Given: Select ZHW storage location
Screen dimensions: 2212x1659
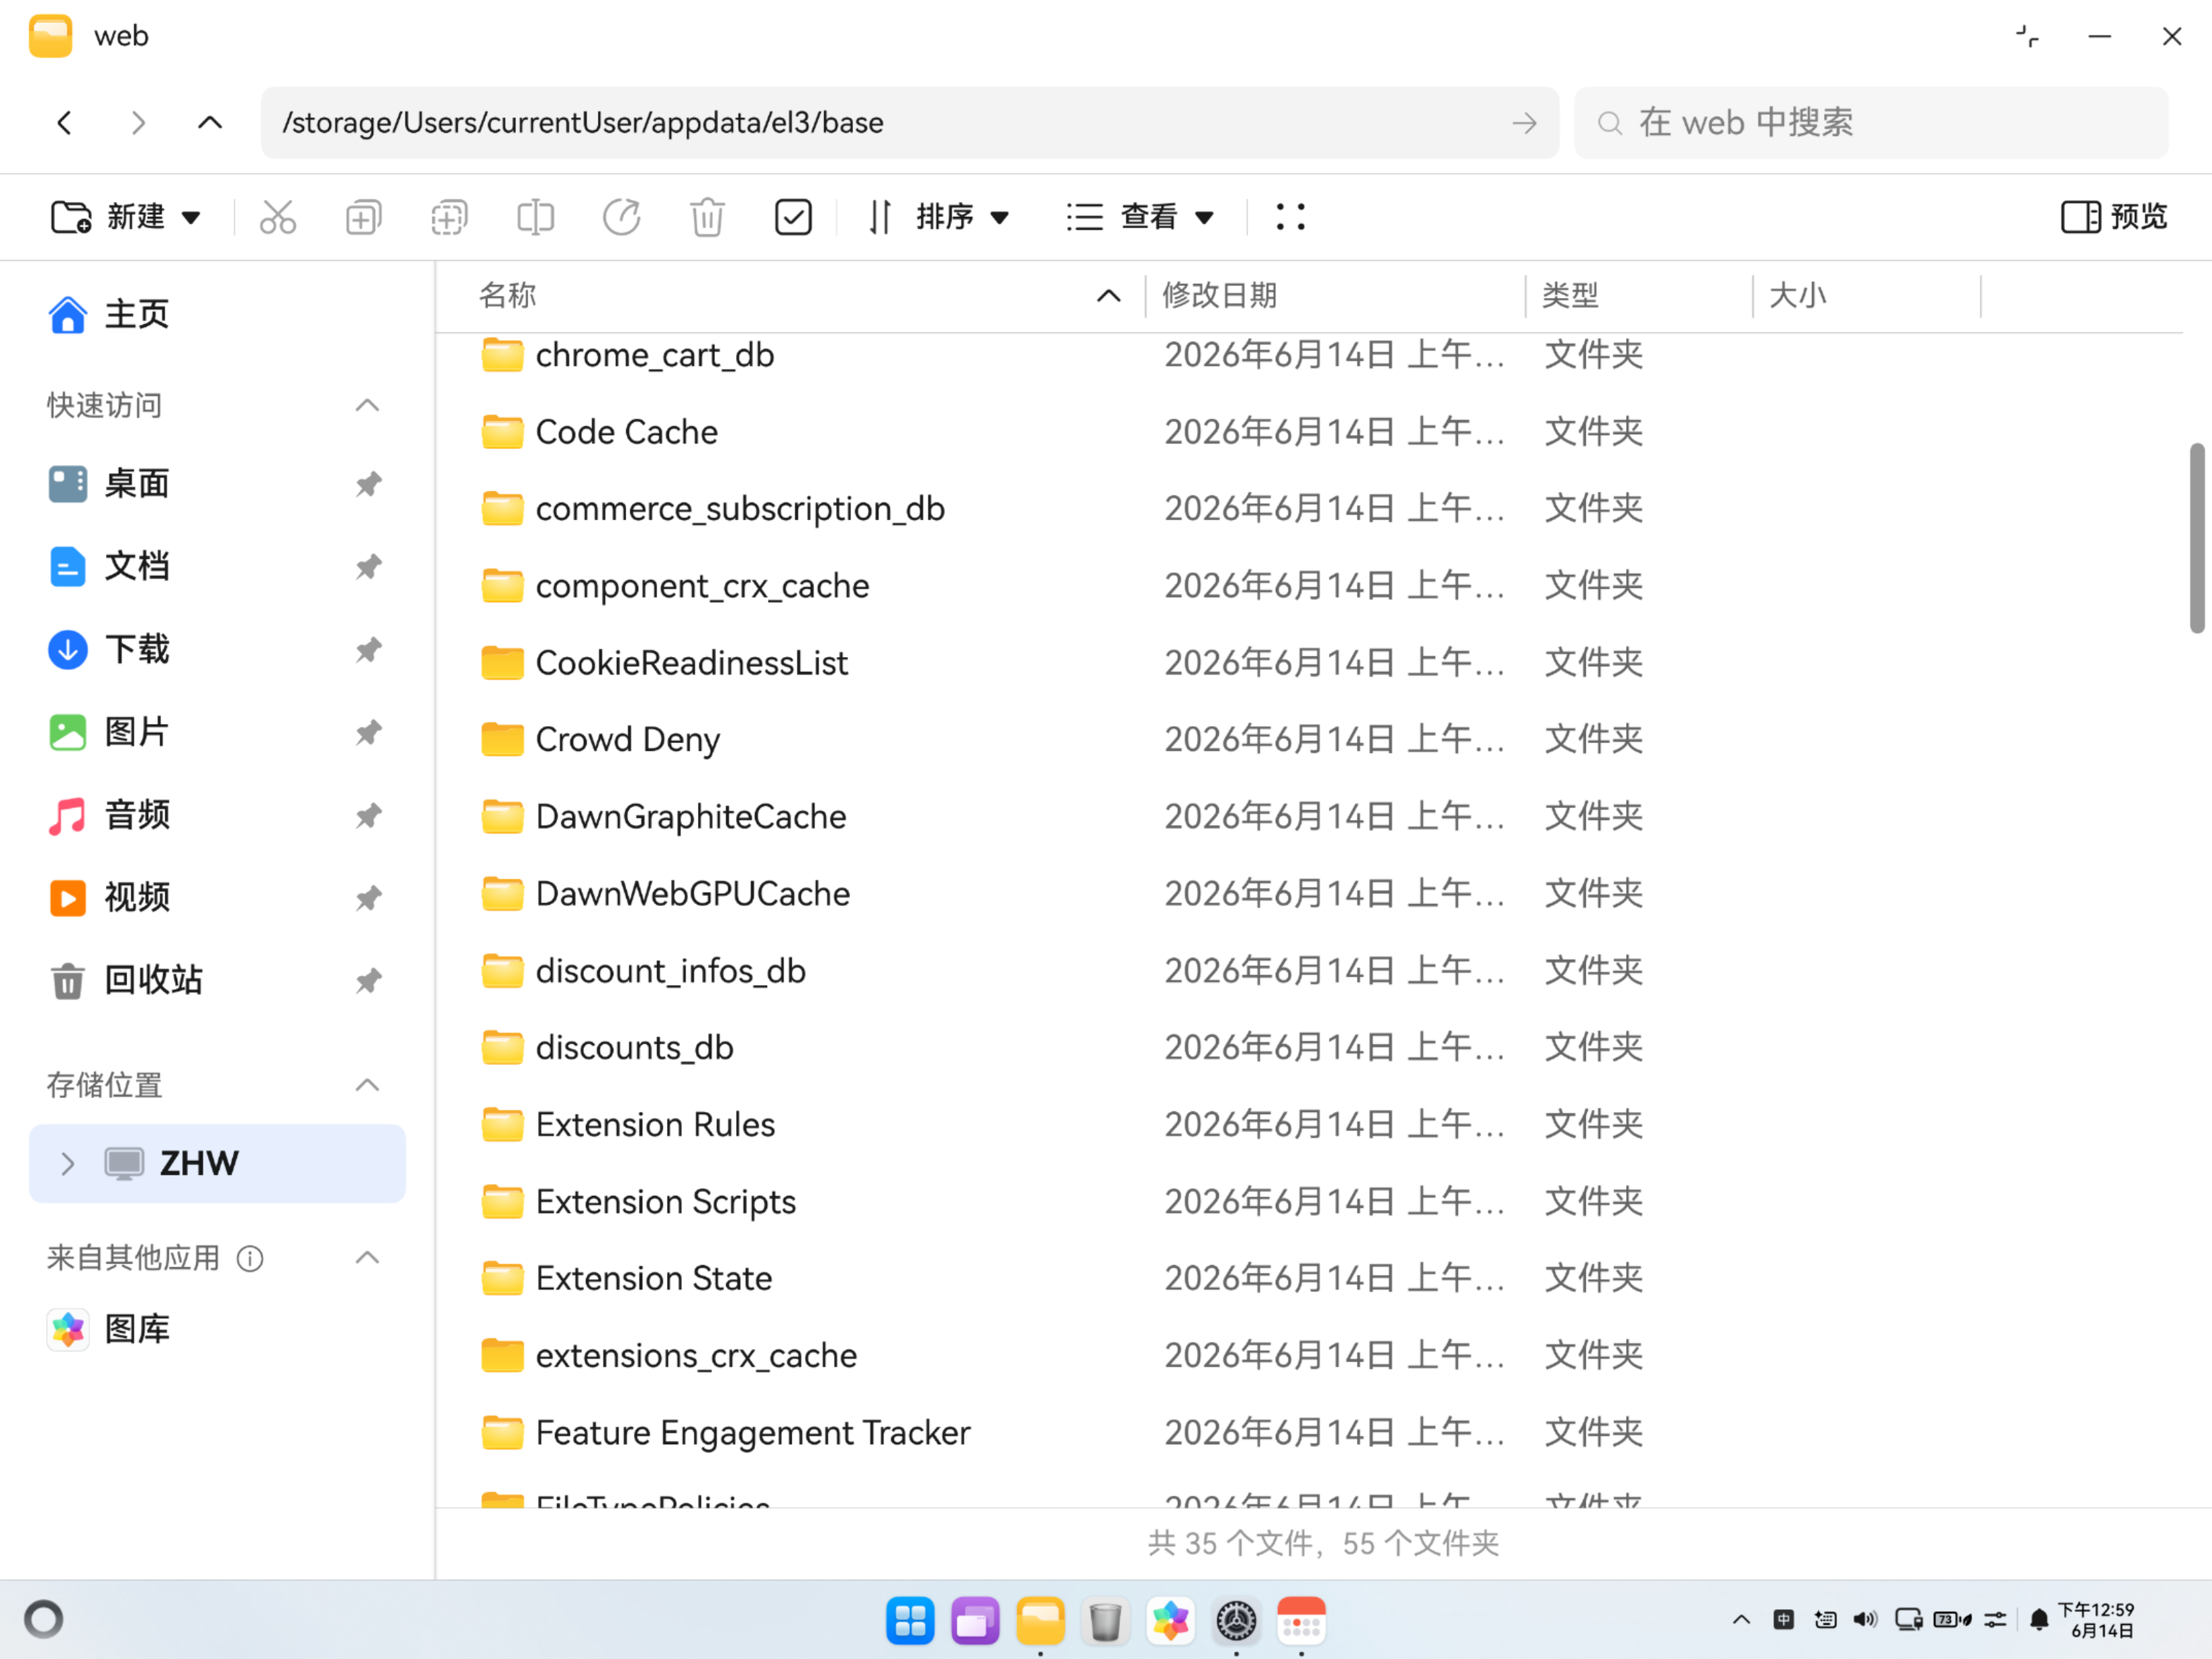Looking at the screenshot, I should pyautogui.click(x=217, y=1163).
